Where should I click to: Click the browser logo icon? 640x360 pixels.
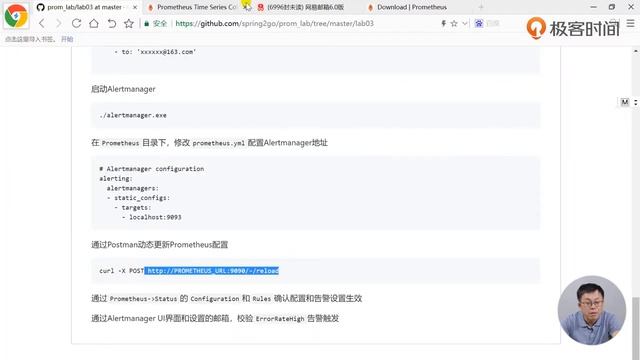(16, 16)
